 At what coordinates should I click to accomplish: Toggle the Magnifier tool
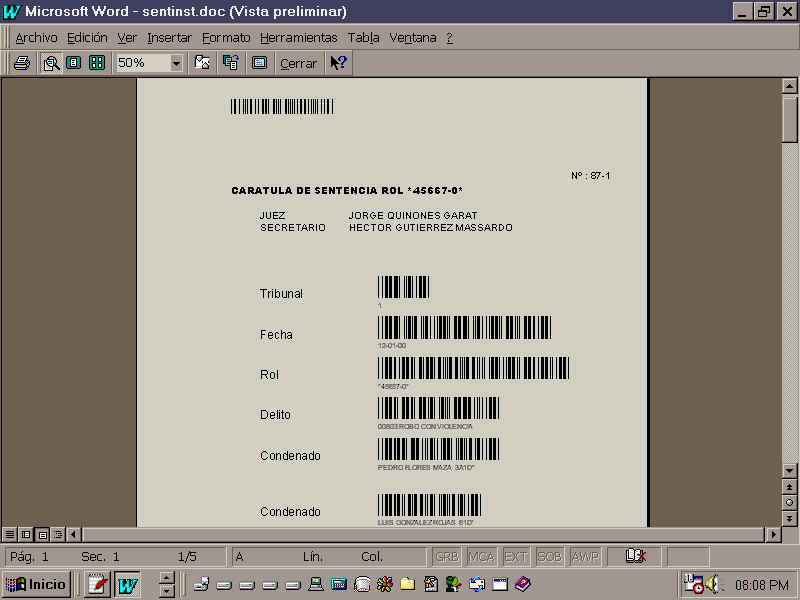click(51, 63)
